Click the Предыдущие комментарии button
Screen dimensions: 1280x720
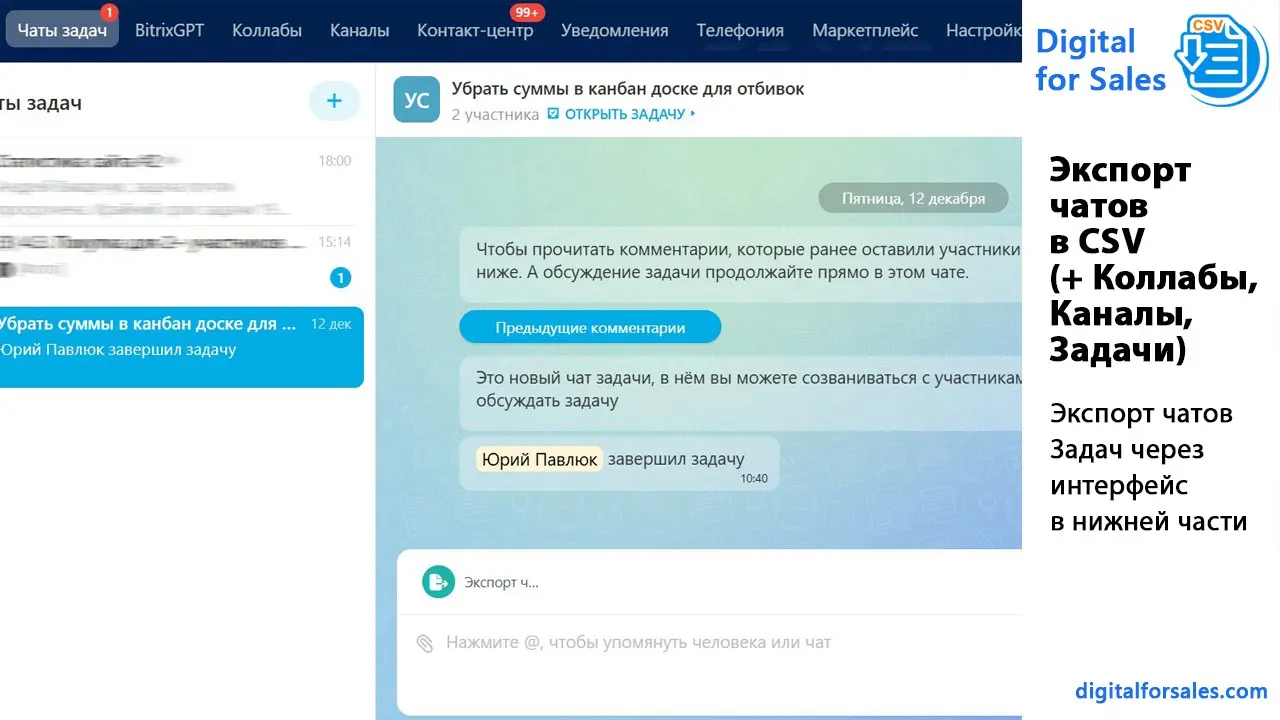tap(590, 327)
